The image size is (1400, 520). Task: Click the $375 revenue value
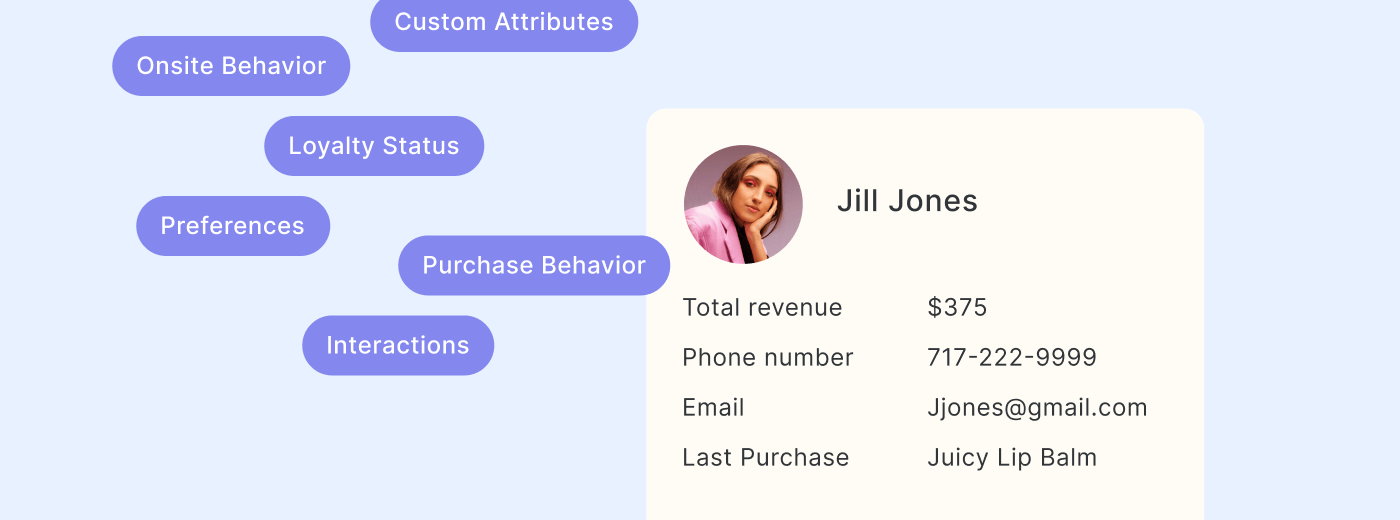[x=957, y=308]
